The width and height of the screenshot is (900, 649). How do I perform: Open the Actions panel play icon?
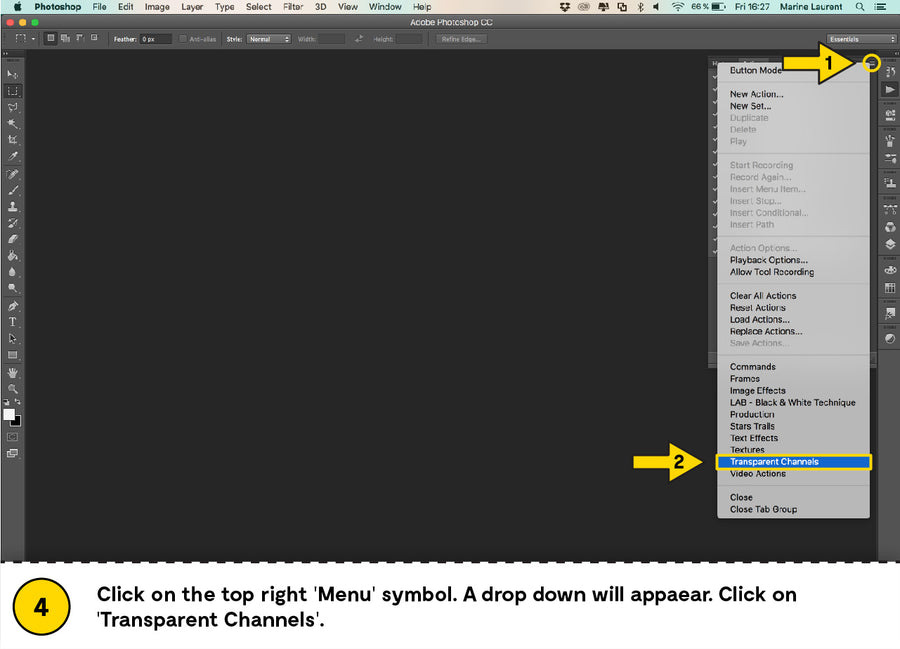[890, 90]
